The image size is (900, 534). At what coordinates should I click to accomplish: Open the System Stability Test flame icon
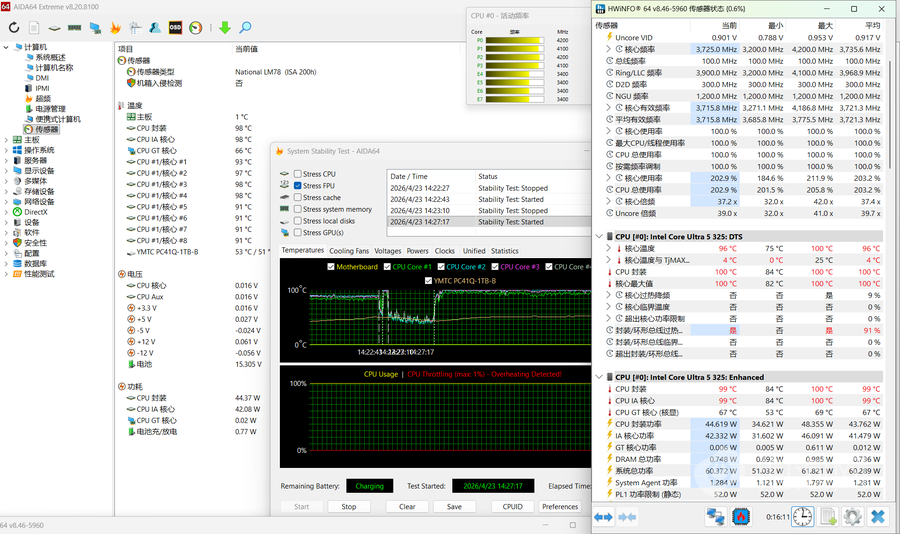click(114, 28)
